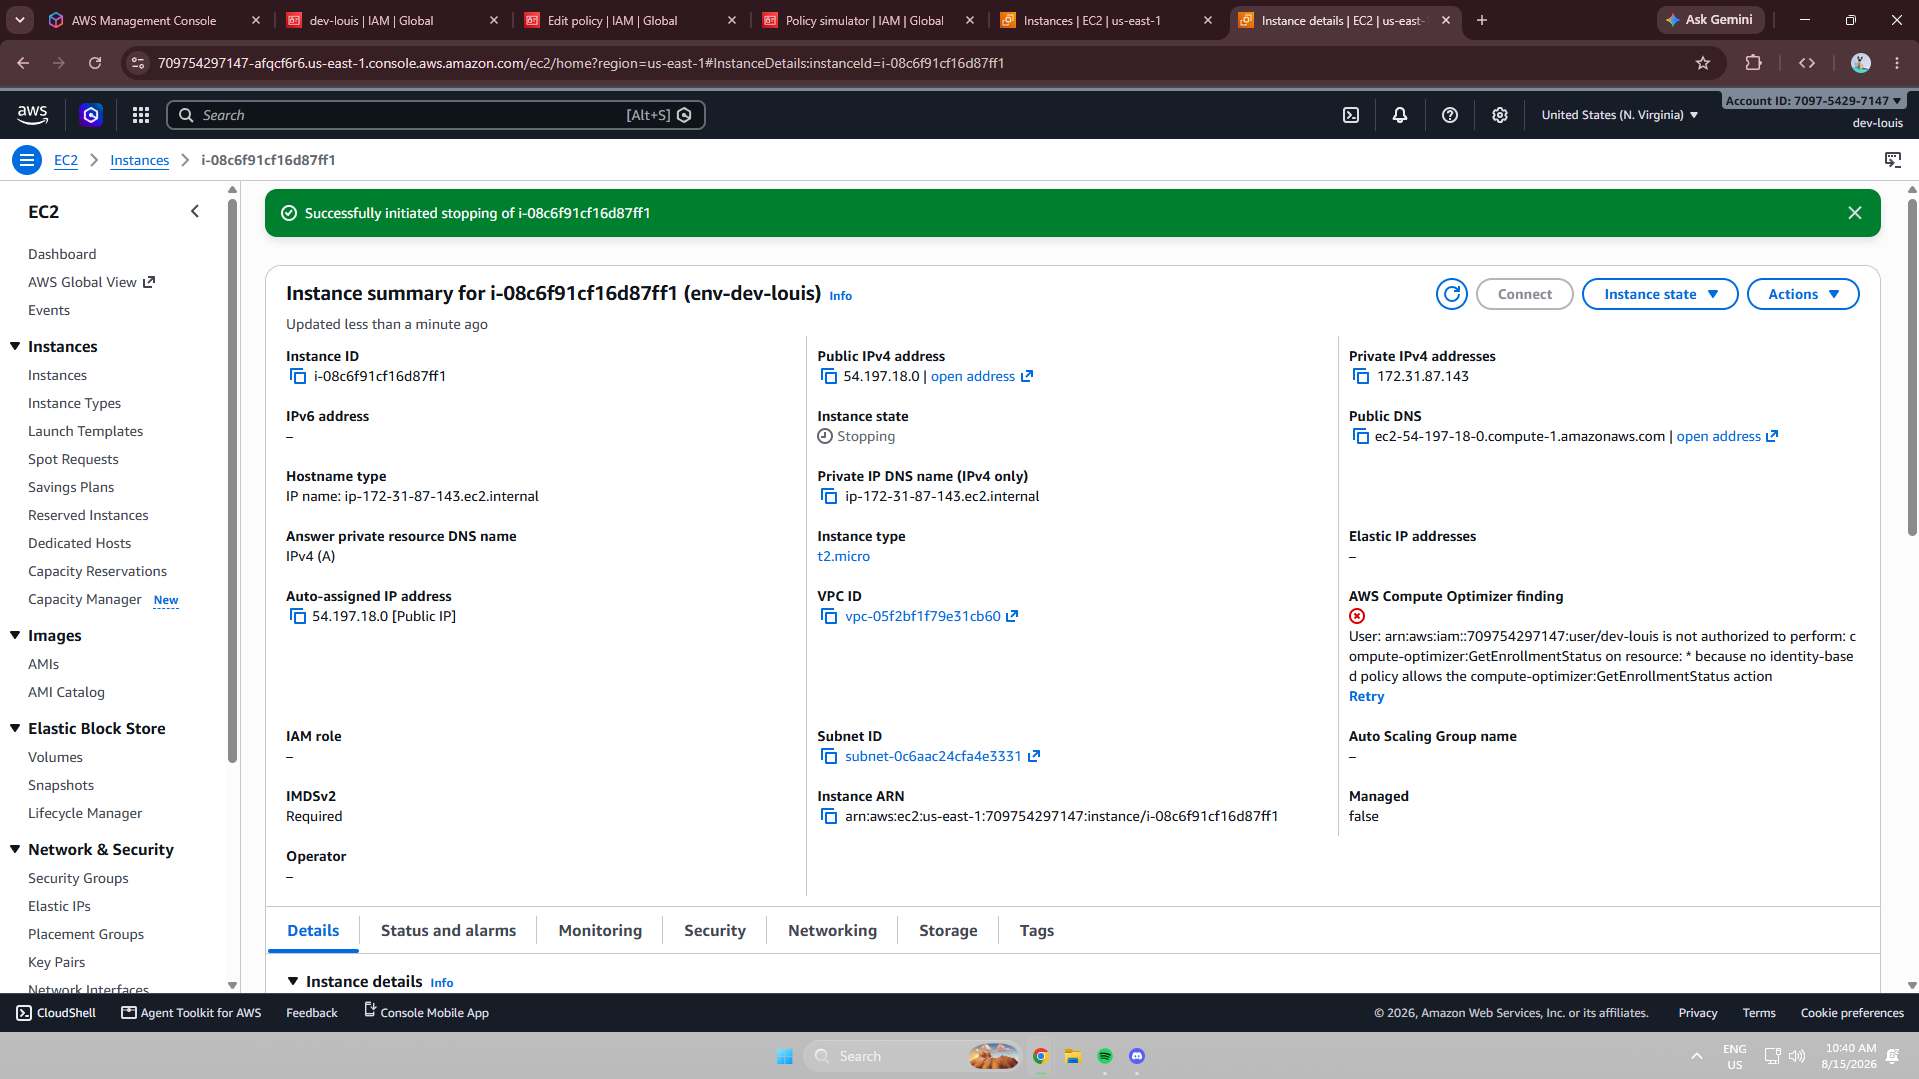
Task: Focus the AWS console search field
Action: pyautogui.click(x=435, y=115)
